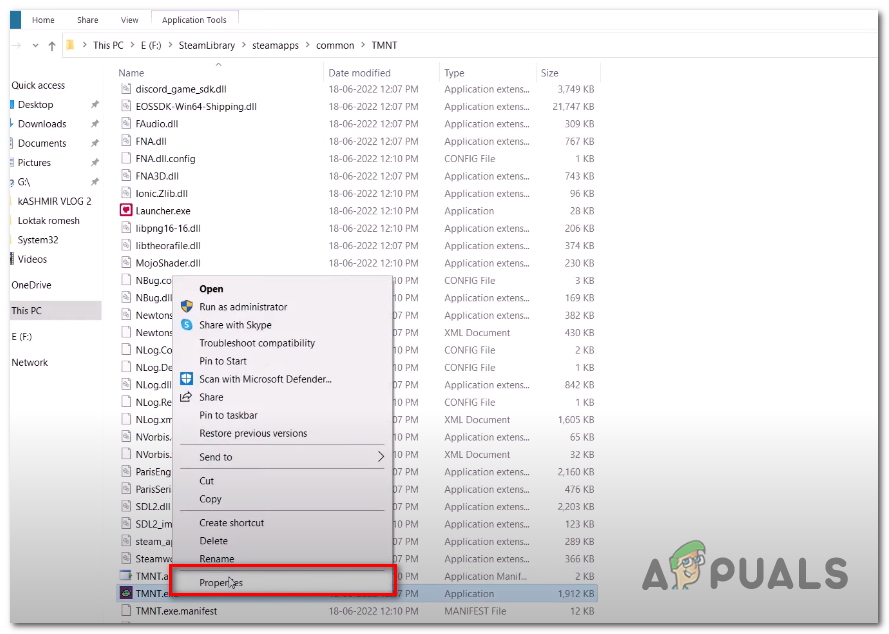Open Network in navigation pane
The image size is (889, 634).
tap(29, 362)
